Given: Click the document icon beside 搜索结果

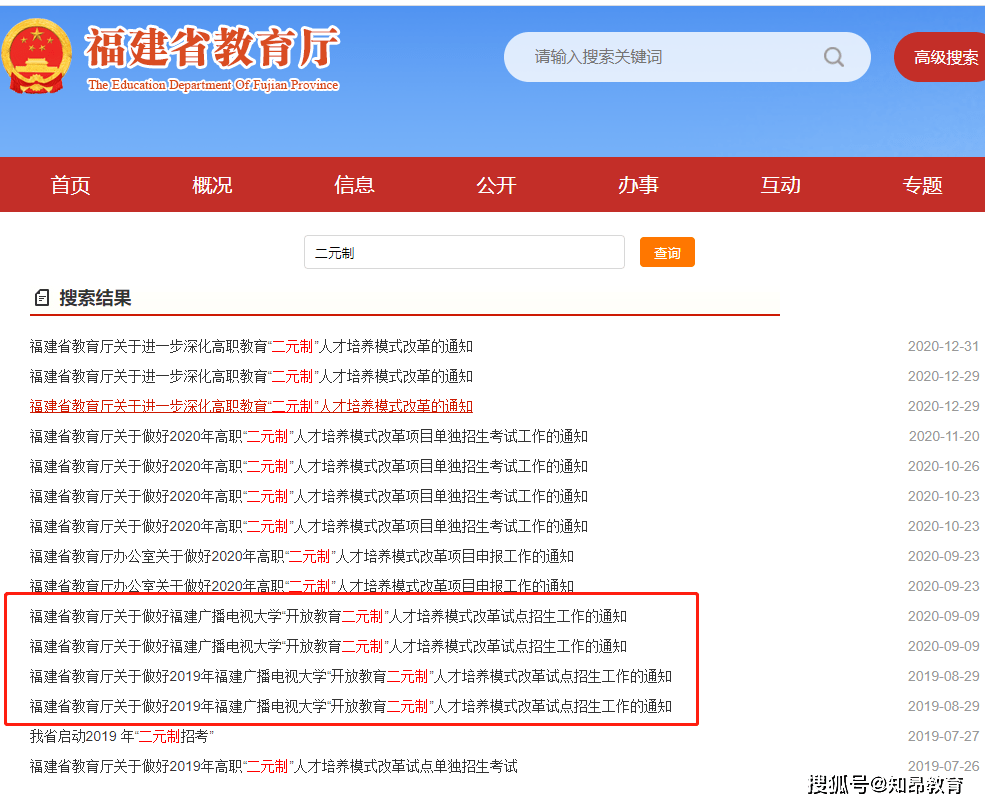Looking at the screenshot, I should pos(40,300).
